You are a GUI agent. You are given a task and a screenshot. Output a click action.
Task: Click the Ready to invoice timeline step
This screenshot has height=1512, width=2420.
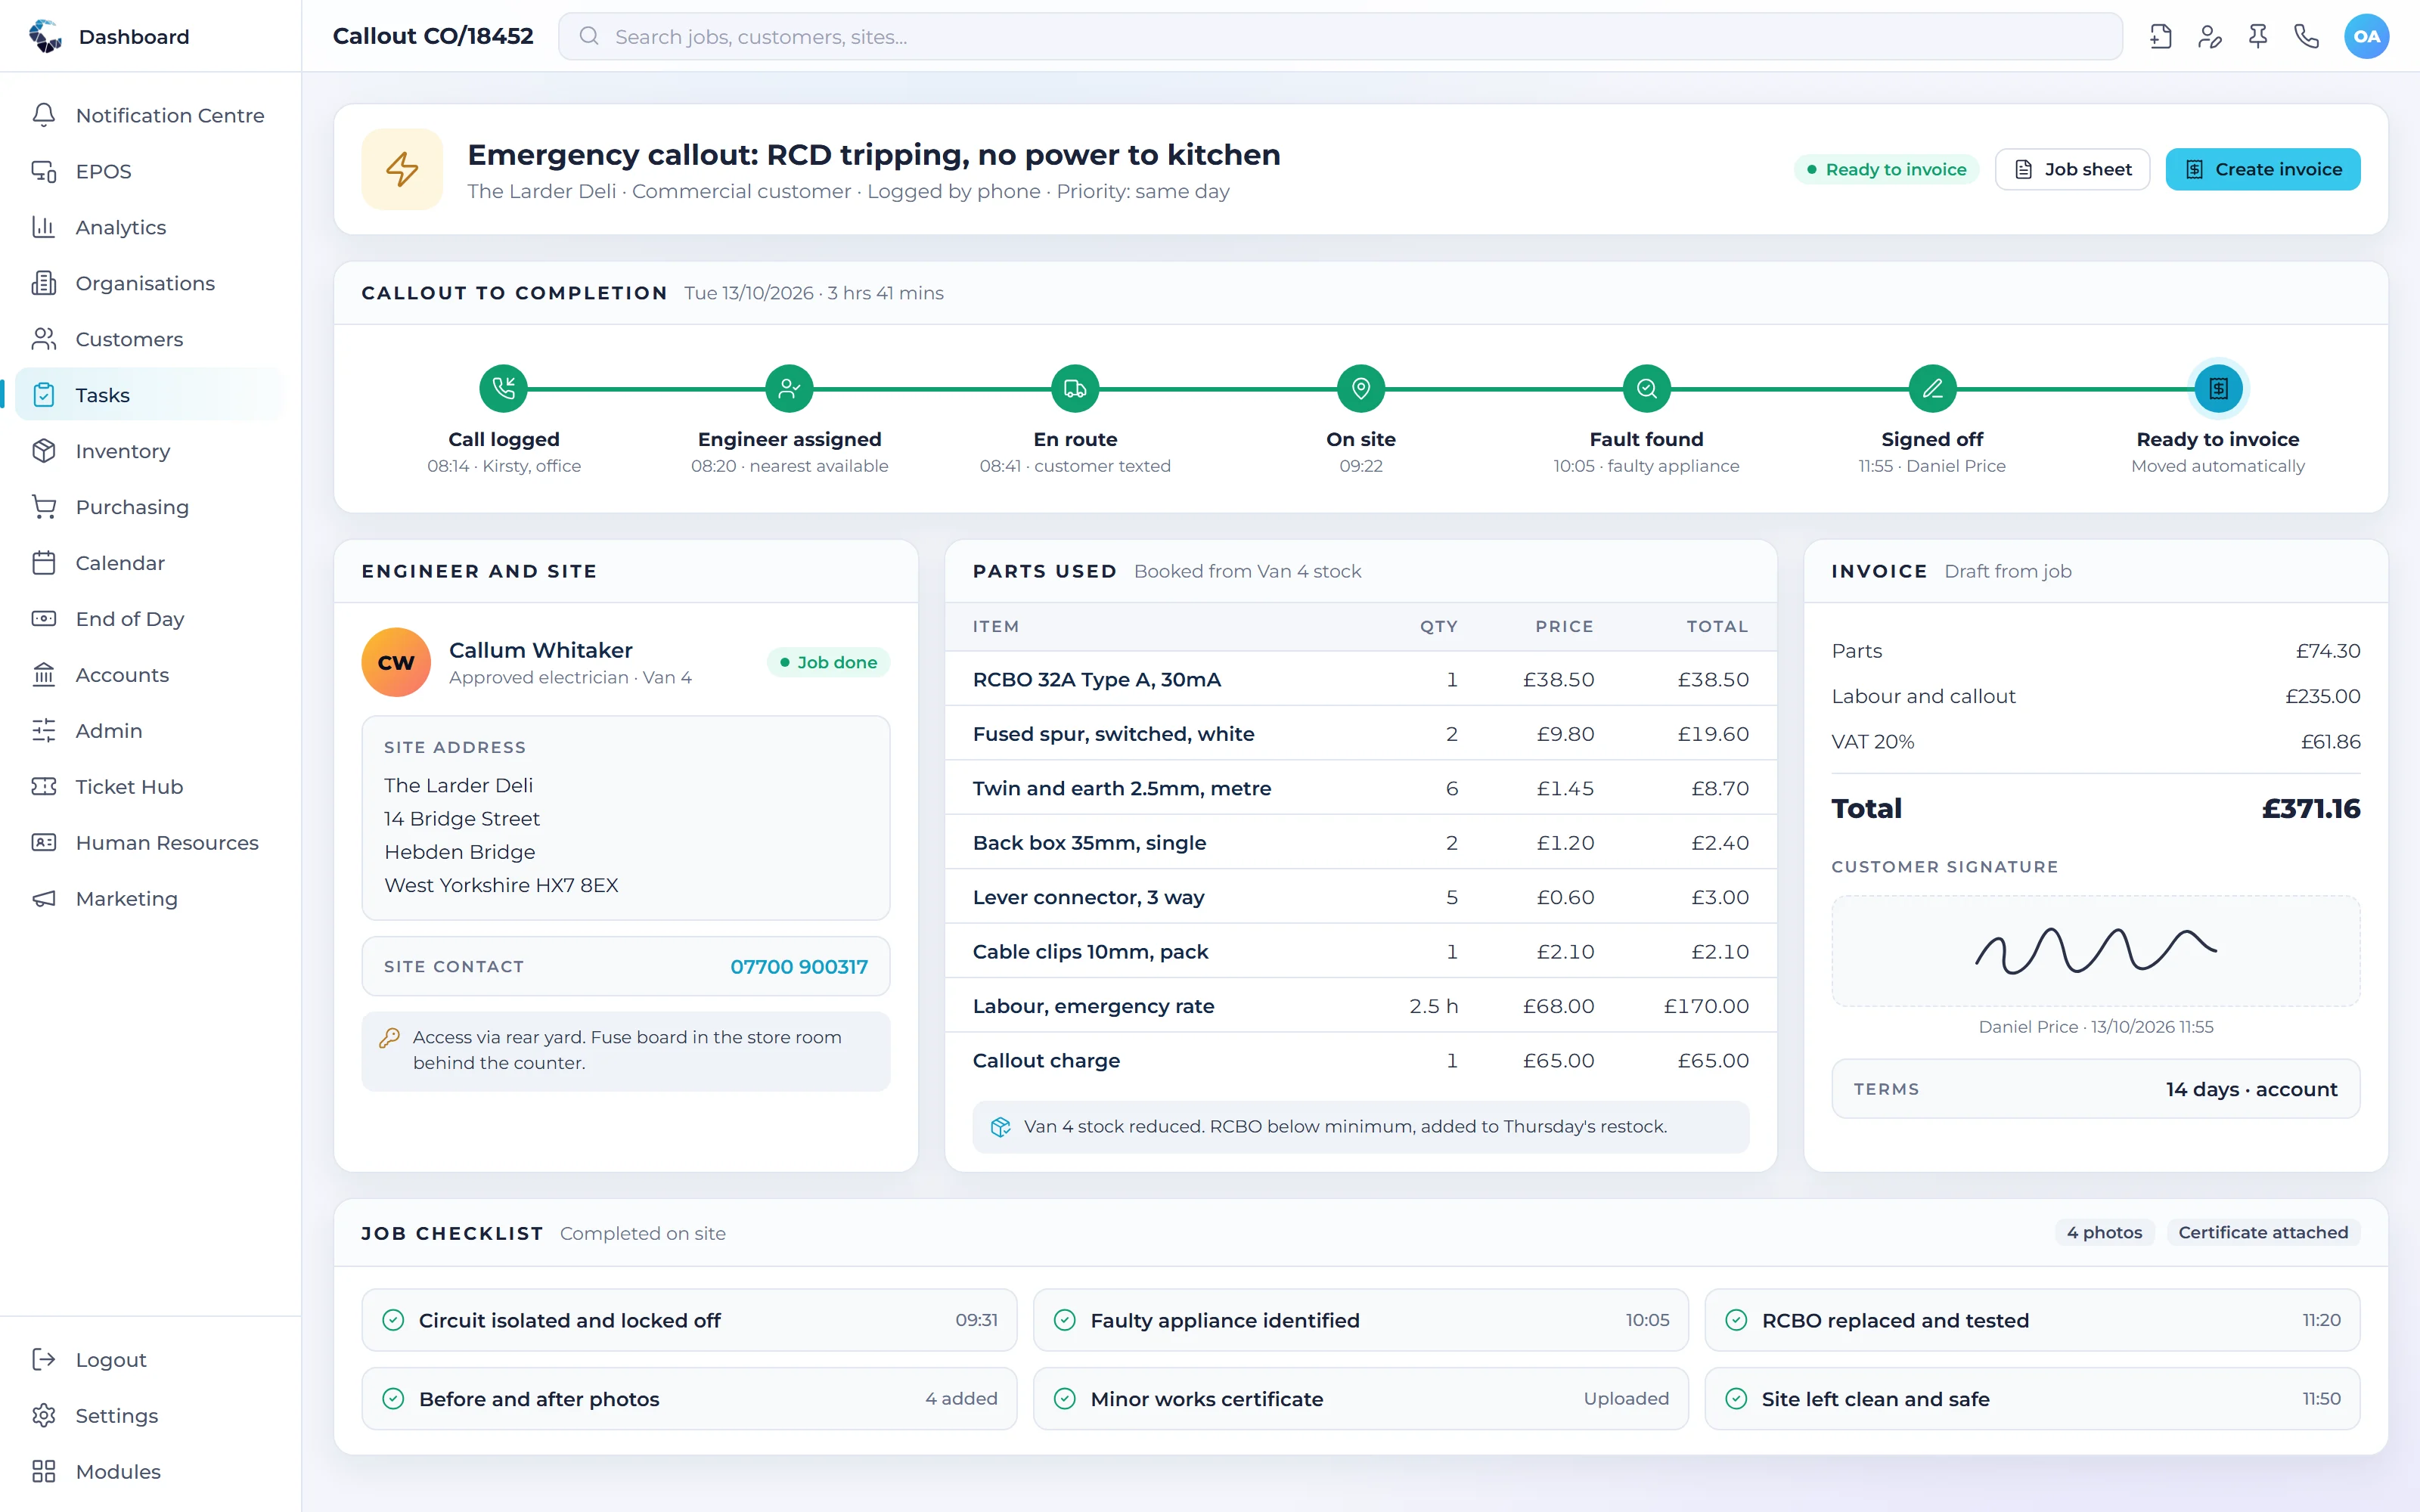tap(2218, 389)
